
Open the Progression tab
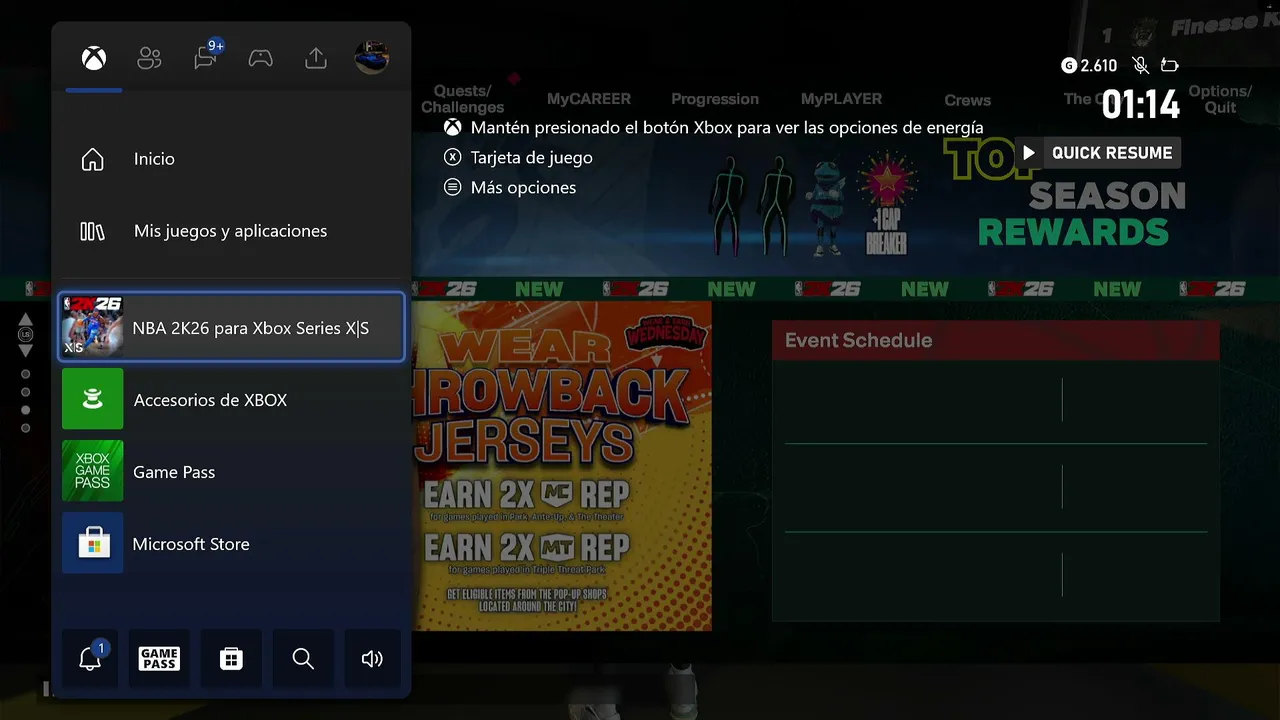point(715,99)
